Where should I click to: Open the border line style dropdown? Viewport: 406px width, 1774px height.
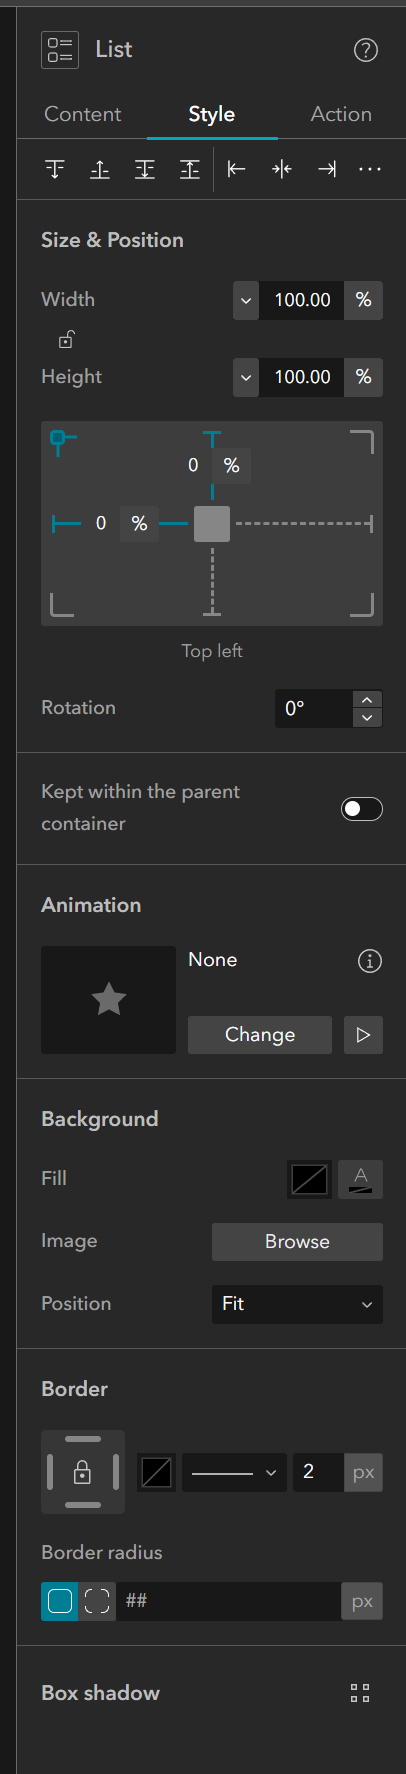235,1472
